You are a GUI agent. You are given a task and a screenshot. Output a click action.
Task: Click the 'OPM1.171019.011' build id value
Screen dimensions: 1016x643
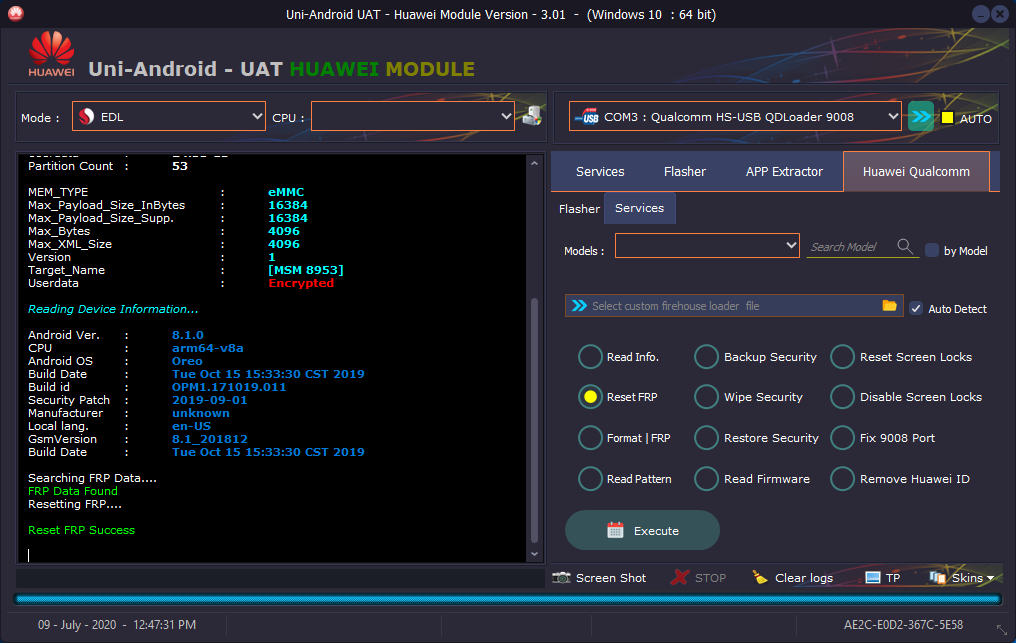[229, 387]
